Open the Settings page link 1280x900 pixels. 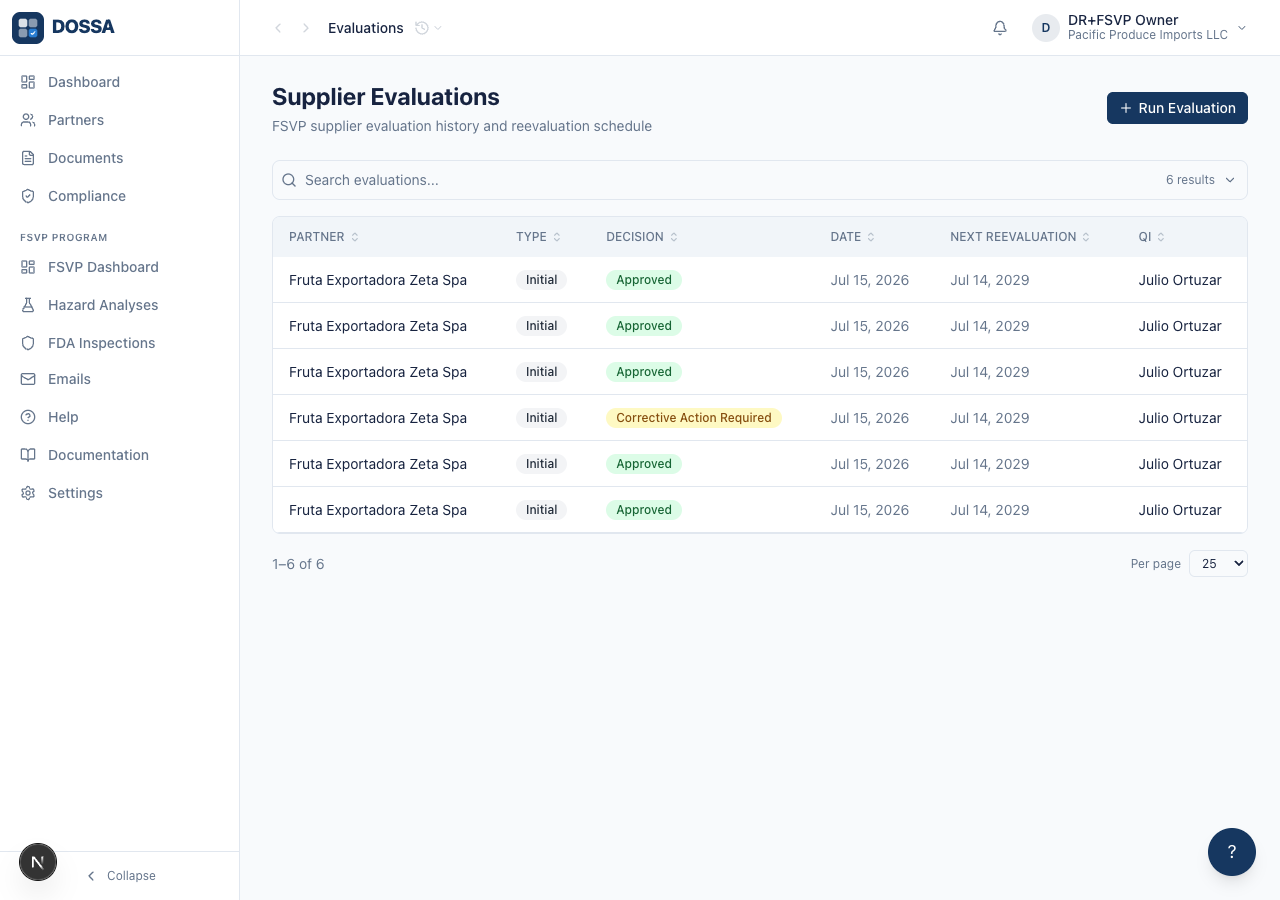[x=120, y=493]
